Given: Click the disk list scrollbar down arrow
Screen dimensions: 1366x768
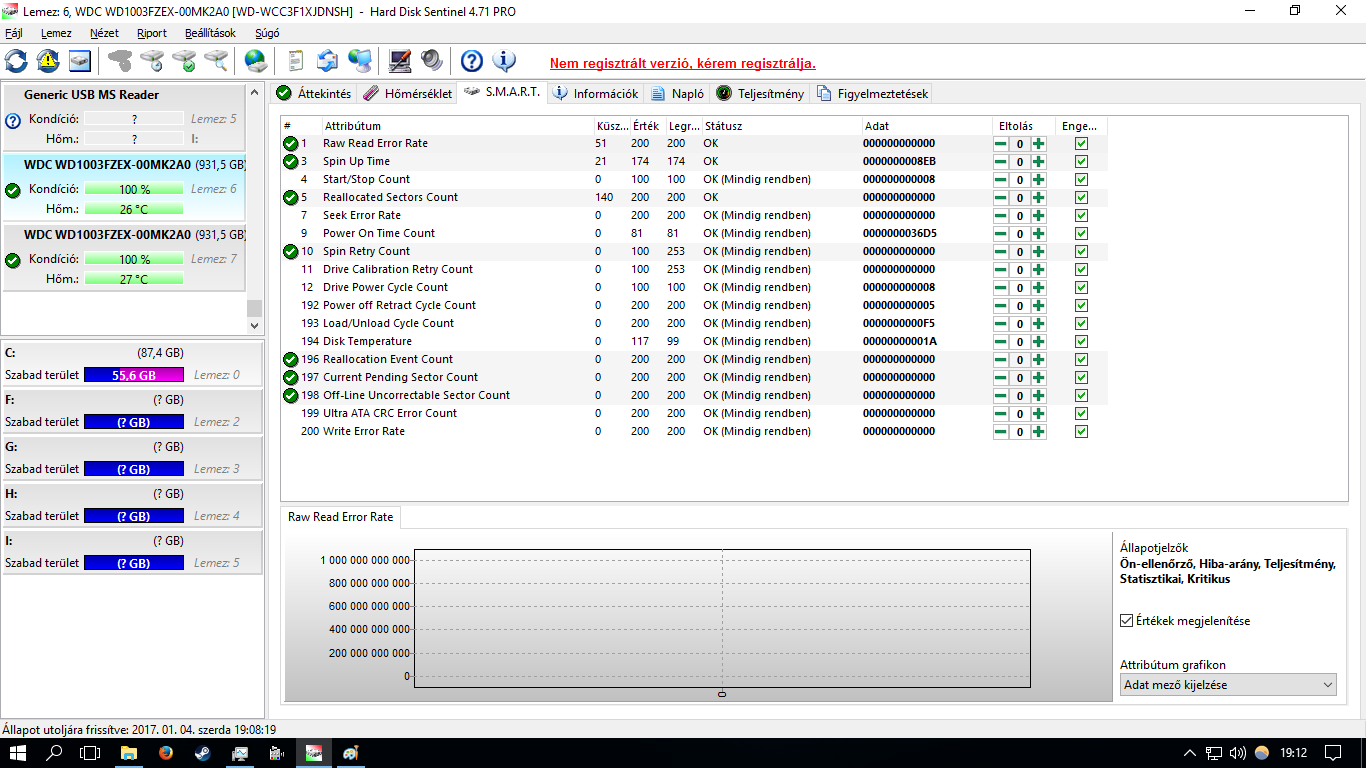Looking at the screenshot, I should pos(254,326).
